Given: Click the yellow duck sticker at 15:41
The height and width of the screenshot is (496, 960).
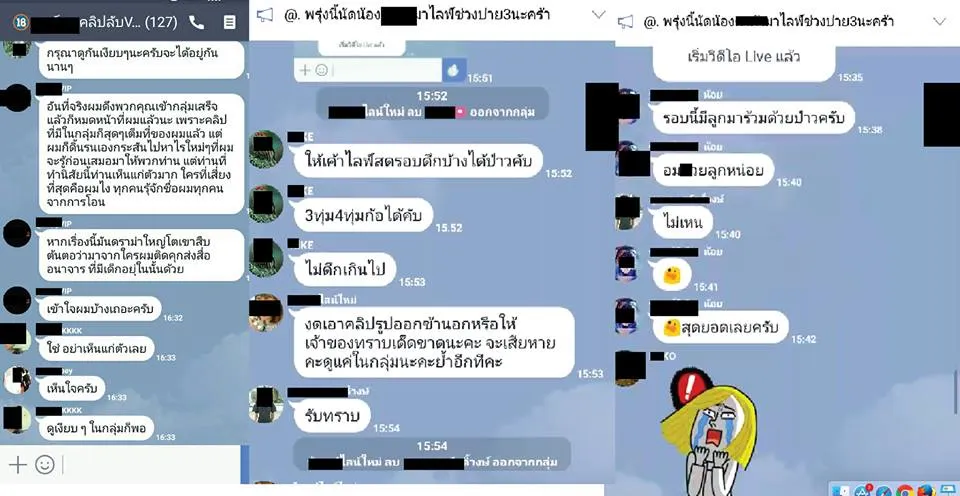Looking at the screenshot, I should [x=672, y=276].
